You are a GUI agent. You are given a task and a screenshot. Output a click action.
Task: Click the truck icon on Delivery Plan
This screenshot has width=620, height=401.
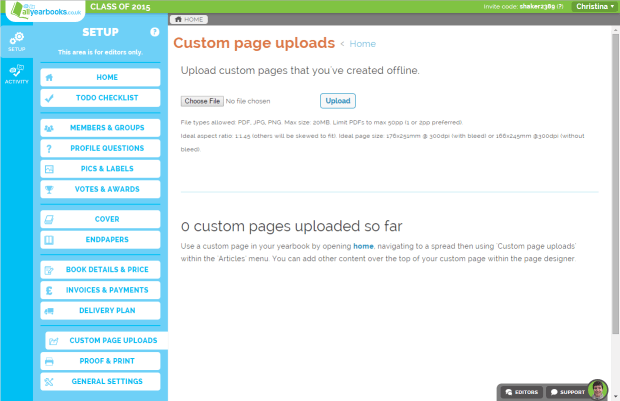click(49, 311)
